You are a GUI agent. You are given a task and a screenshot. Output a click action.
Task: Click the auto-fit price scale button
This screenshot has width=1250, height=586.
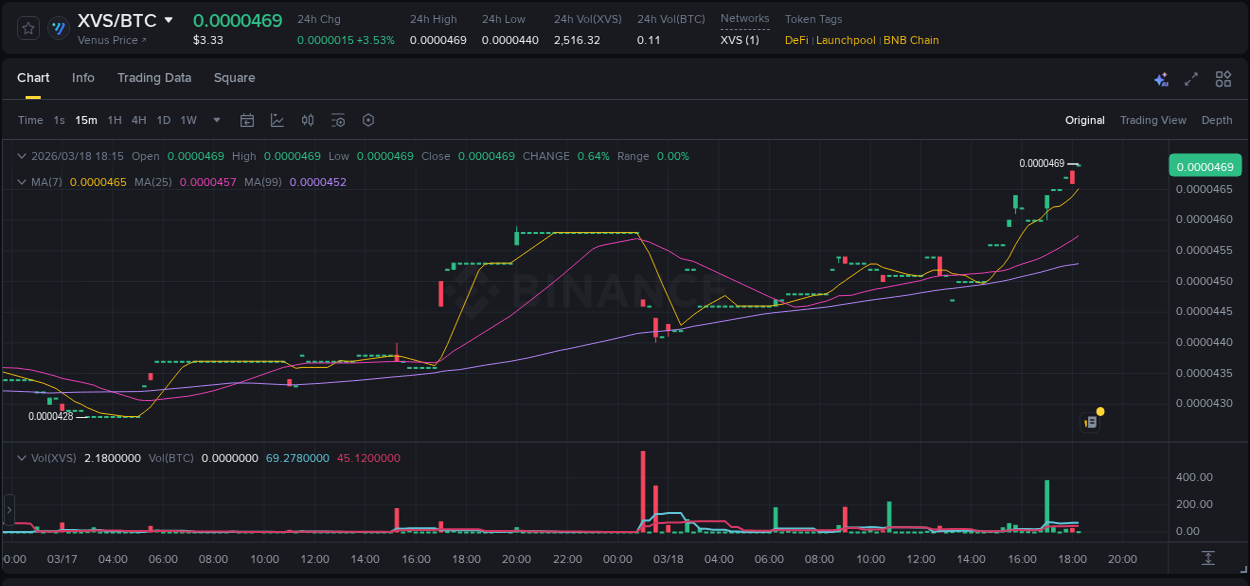tap(1208, 557)
